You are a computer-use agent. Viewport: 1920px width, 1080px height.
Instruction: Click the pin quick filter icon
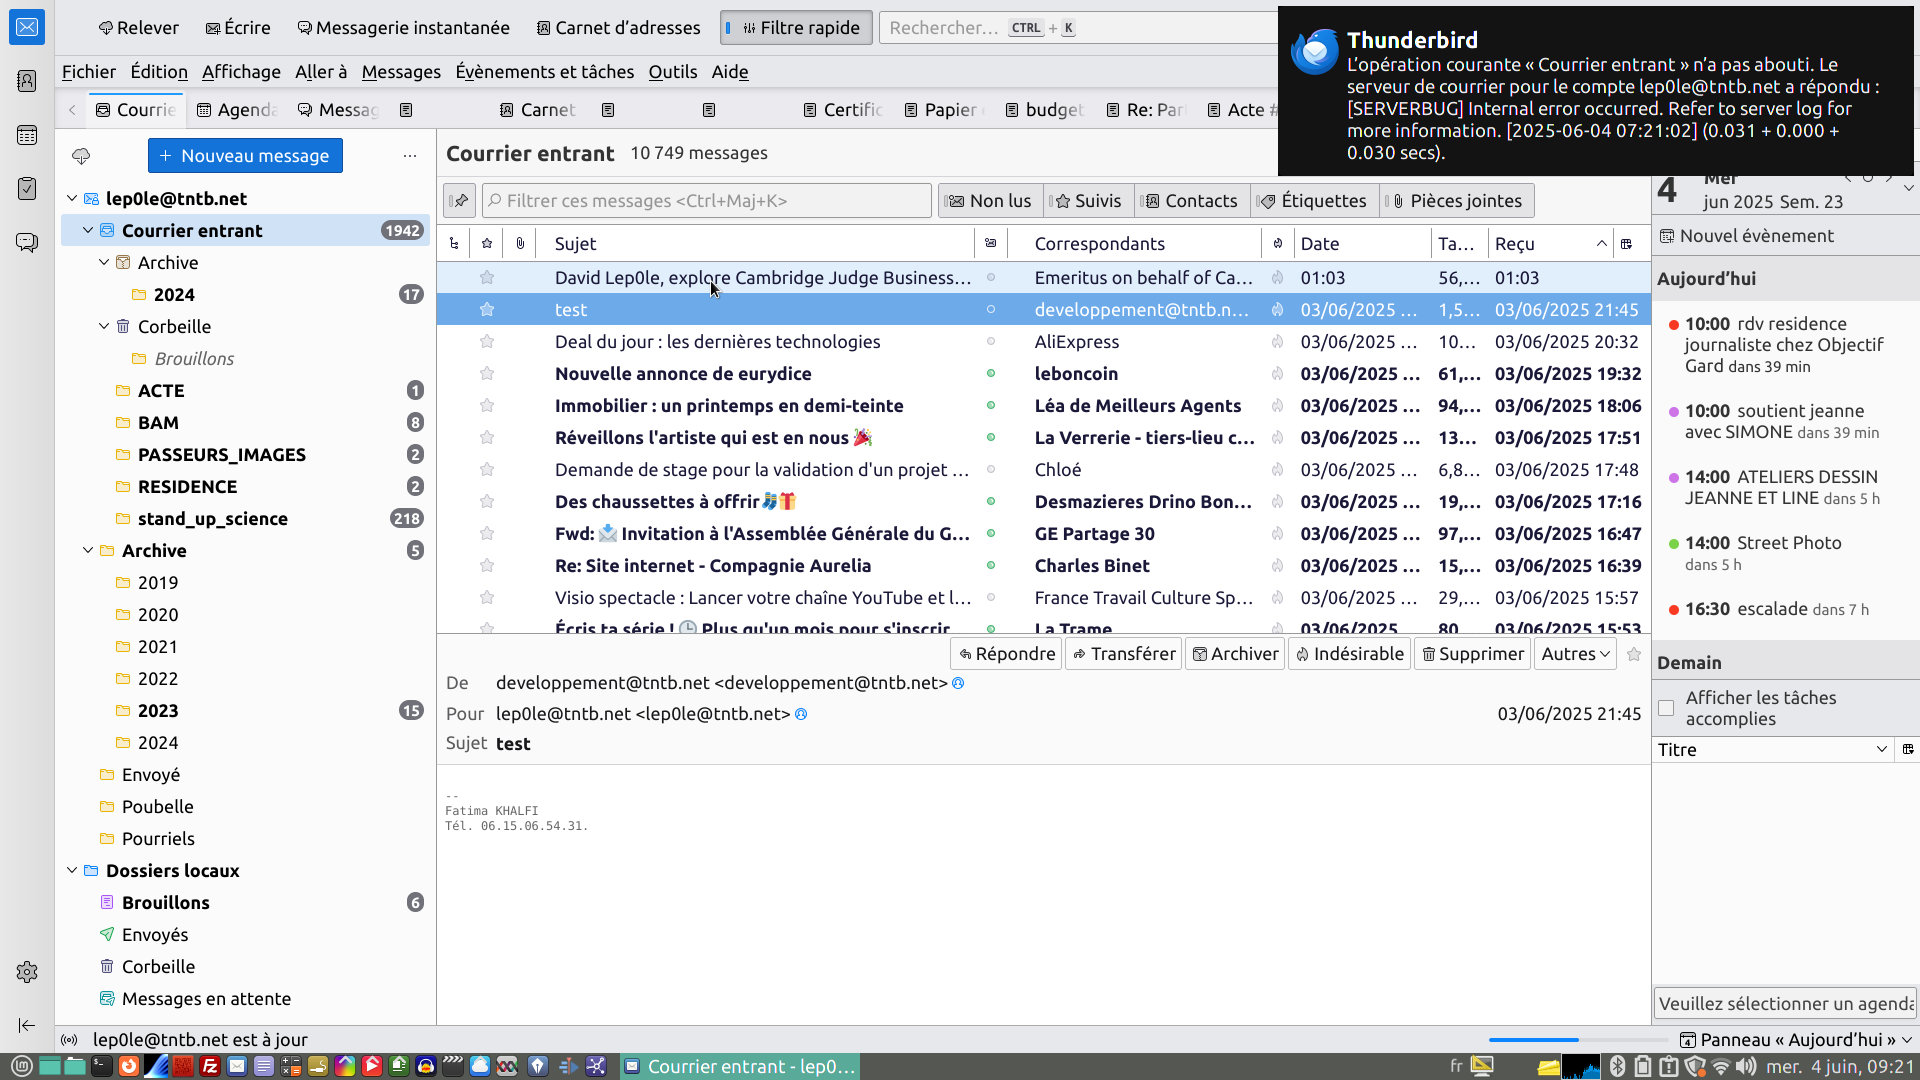pyautogui.click(x=459, y=201)
